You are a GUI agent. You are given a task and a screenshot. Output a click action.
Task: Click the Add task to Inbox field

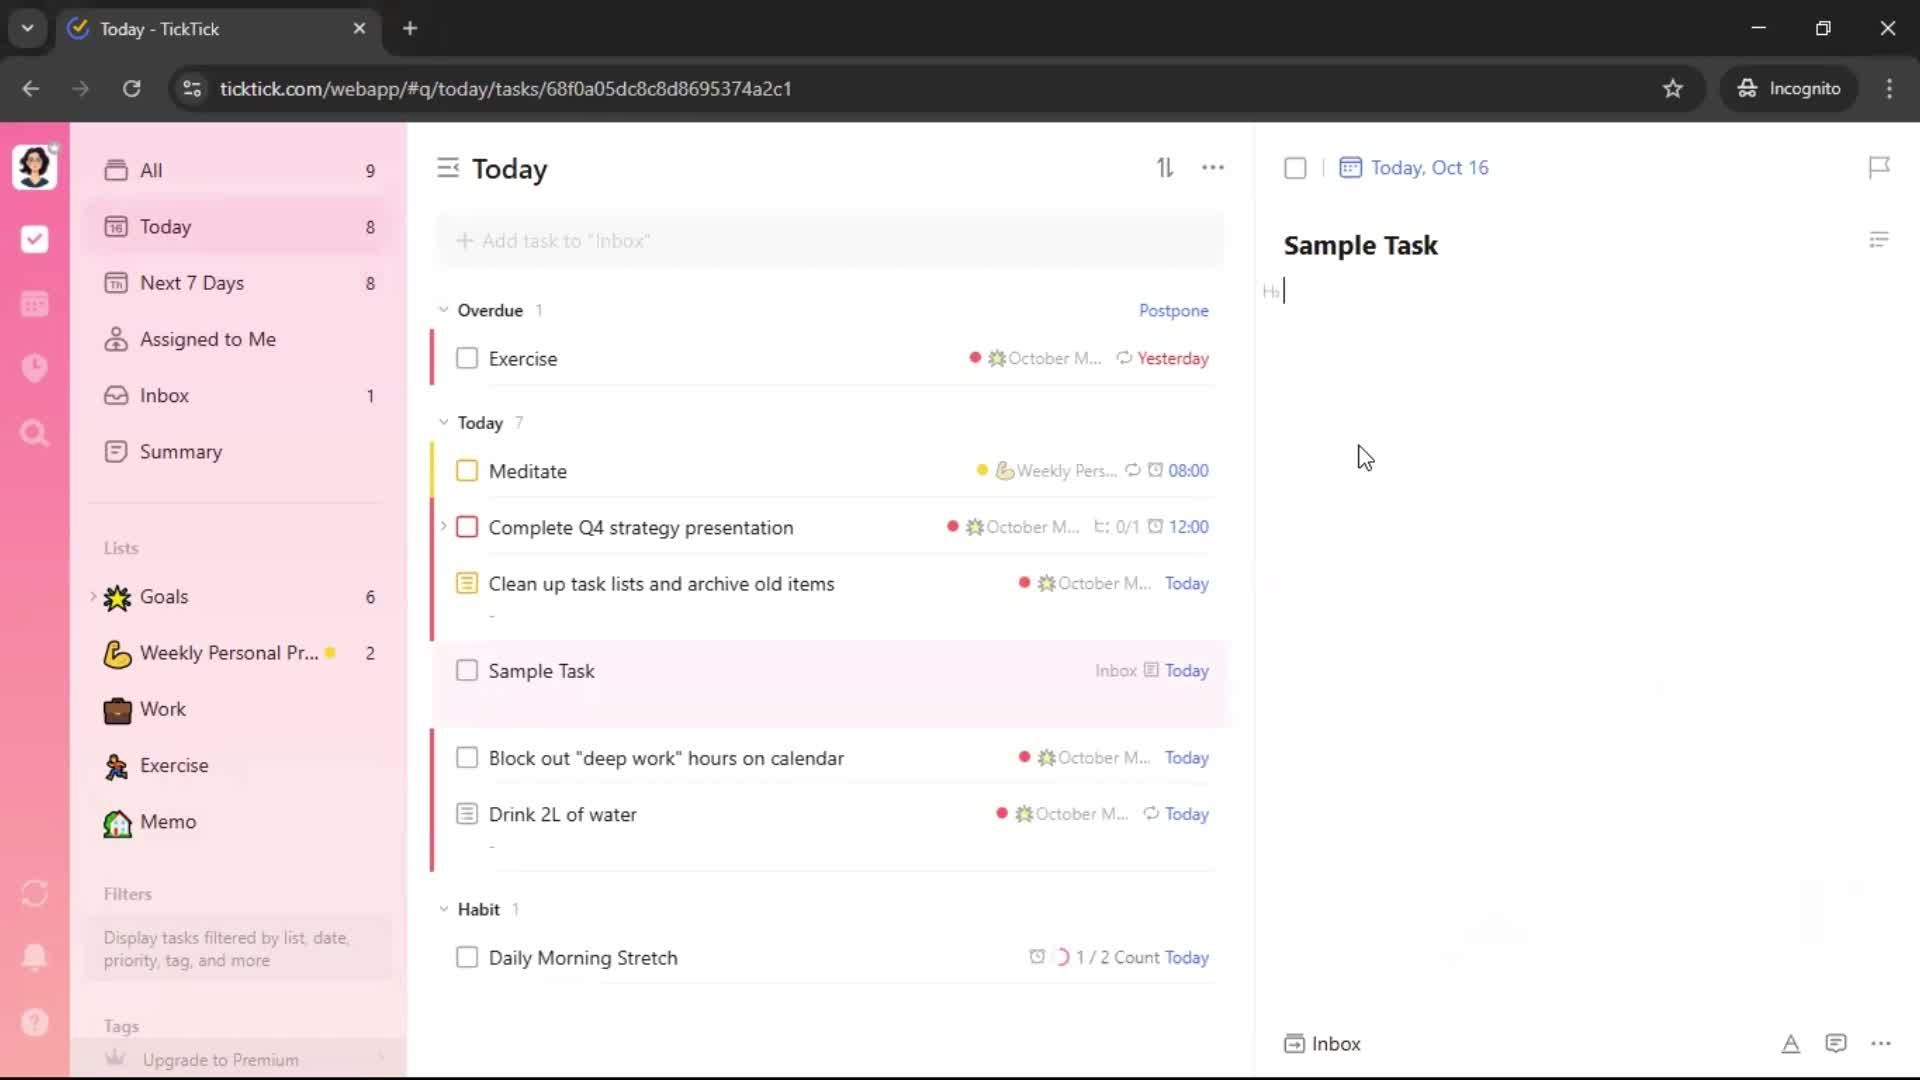tap(830, 241)
